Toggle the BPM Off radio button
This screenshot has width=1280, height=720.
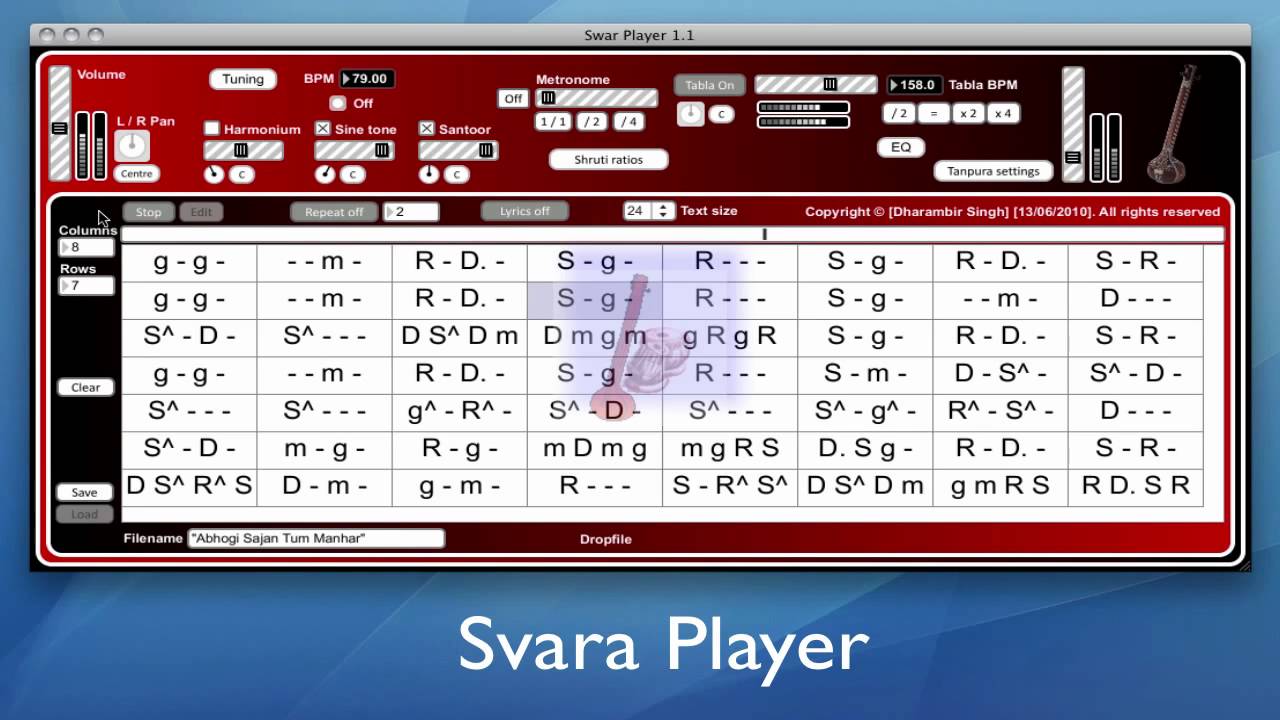[x=337, y=103]
